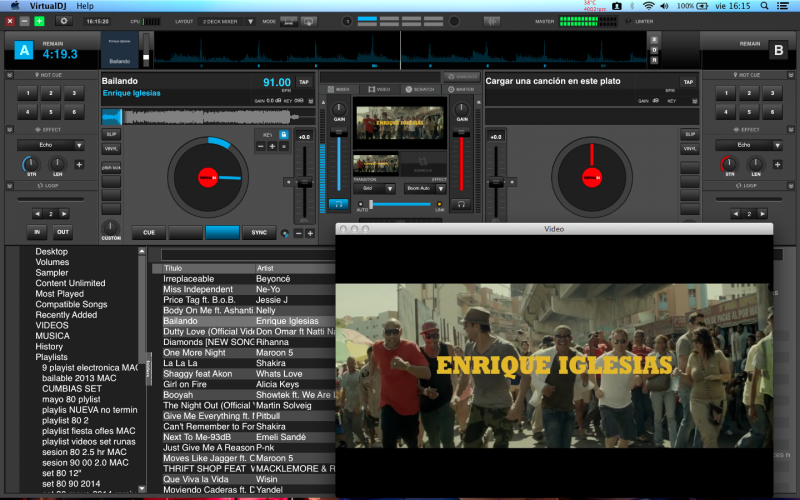
Task: Toggle VINYL mode on deck B
Action: (x=690, y=149)
